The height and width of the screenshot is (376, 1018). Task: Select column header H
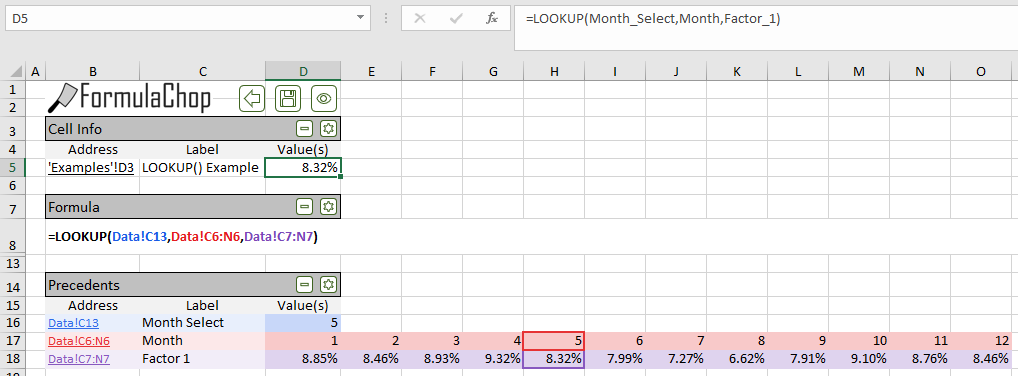554,71
